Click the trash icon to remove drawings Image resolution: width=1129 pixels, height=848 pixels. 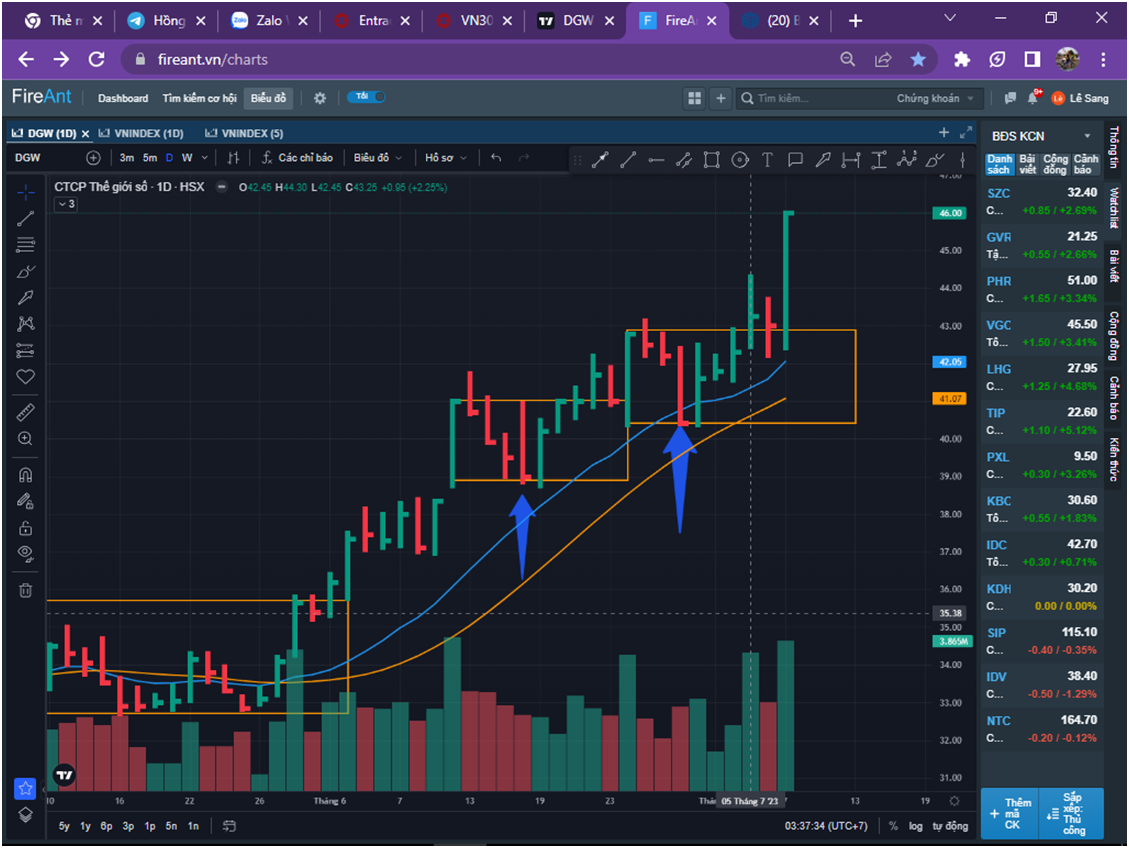click(x=25, y=590)
